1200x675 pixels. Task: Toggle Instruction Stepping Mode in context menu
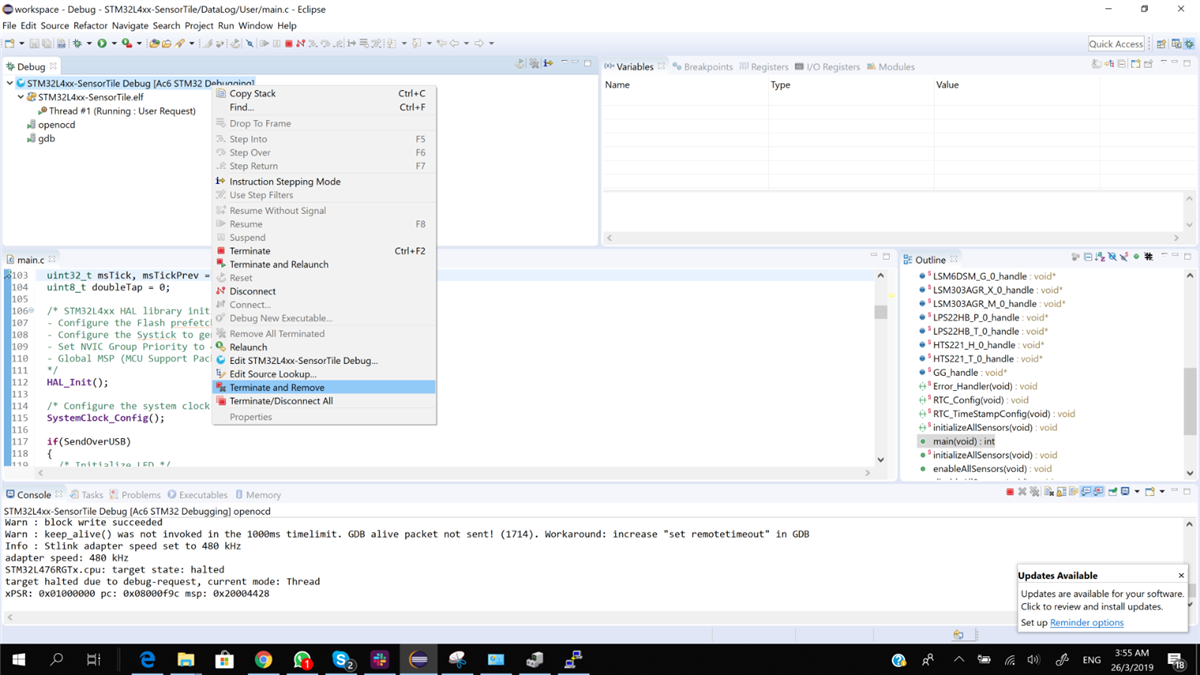click(285, 181)
